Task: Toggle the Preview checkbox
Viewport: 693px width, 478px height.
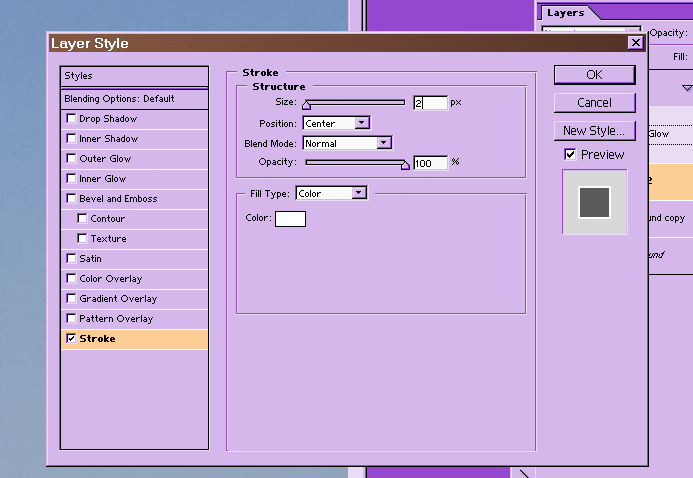Action: (570, 155)
